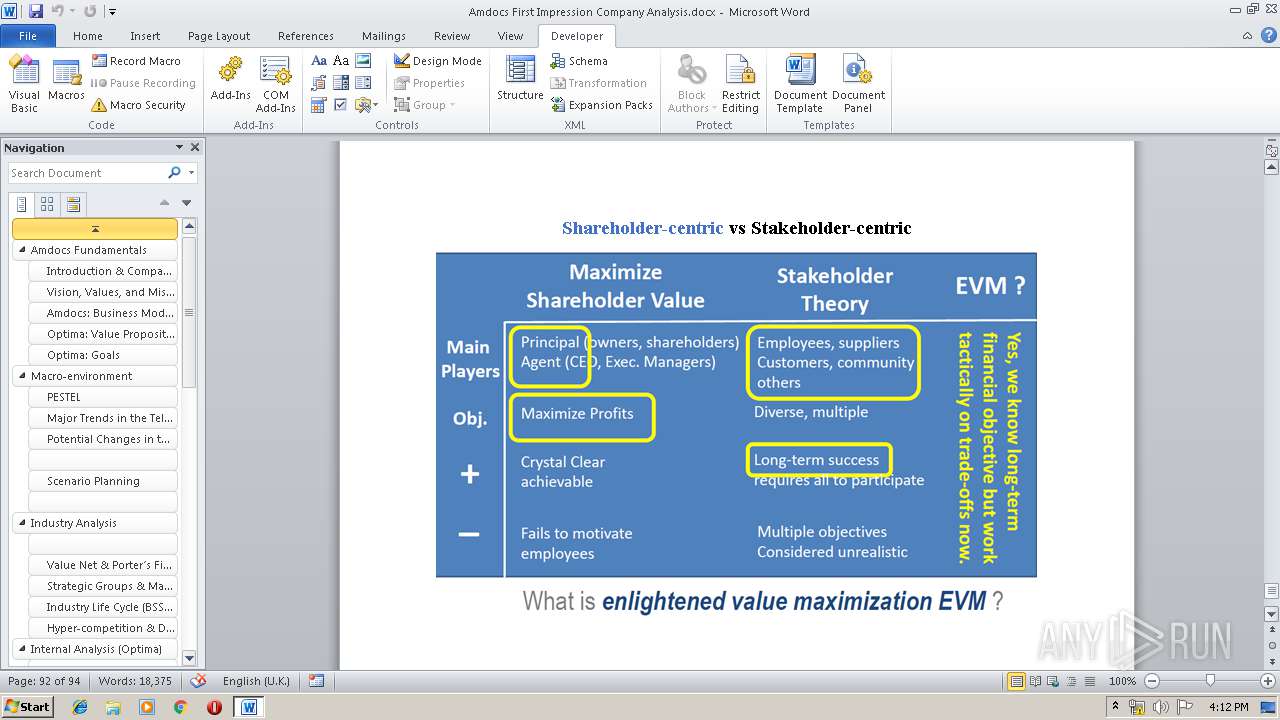The width and height of the screenshot is (1280, 720).
Task: Switch to Full Screen Reading view
Action: point(1034,681)
